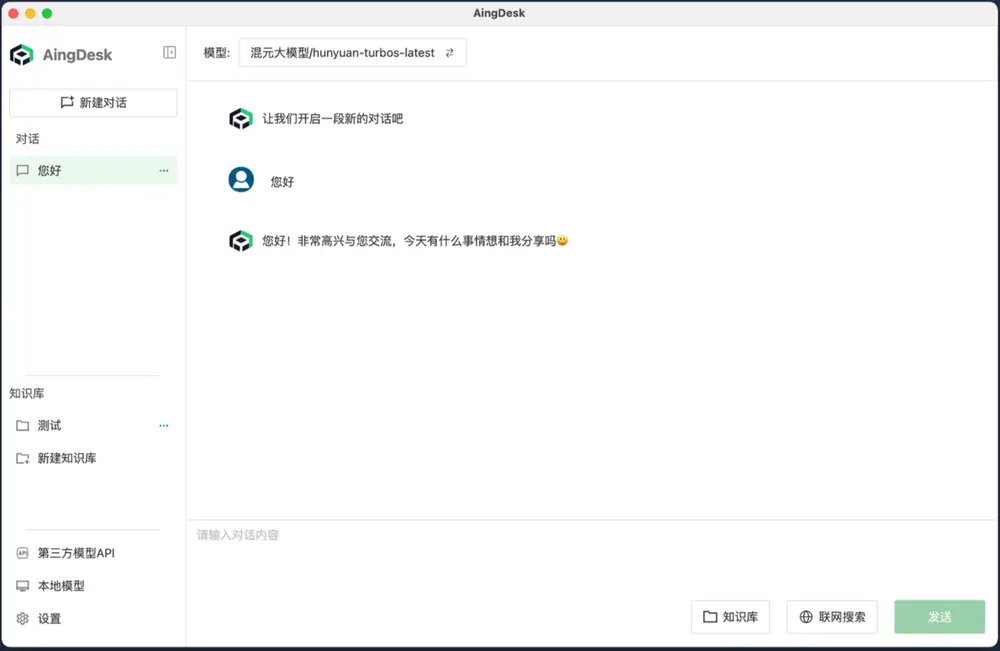
Task: Collapse the sidebar panel
Action: pyautogui.click(x=170, y=53)
